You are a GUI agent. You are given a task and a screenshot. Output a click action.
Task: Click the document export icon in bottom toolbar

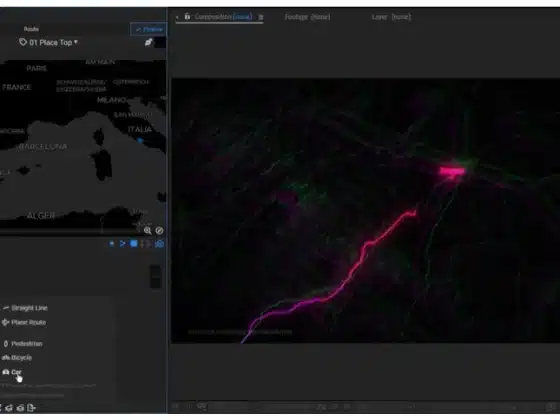click(x=31, y=408)
